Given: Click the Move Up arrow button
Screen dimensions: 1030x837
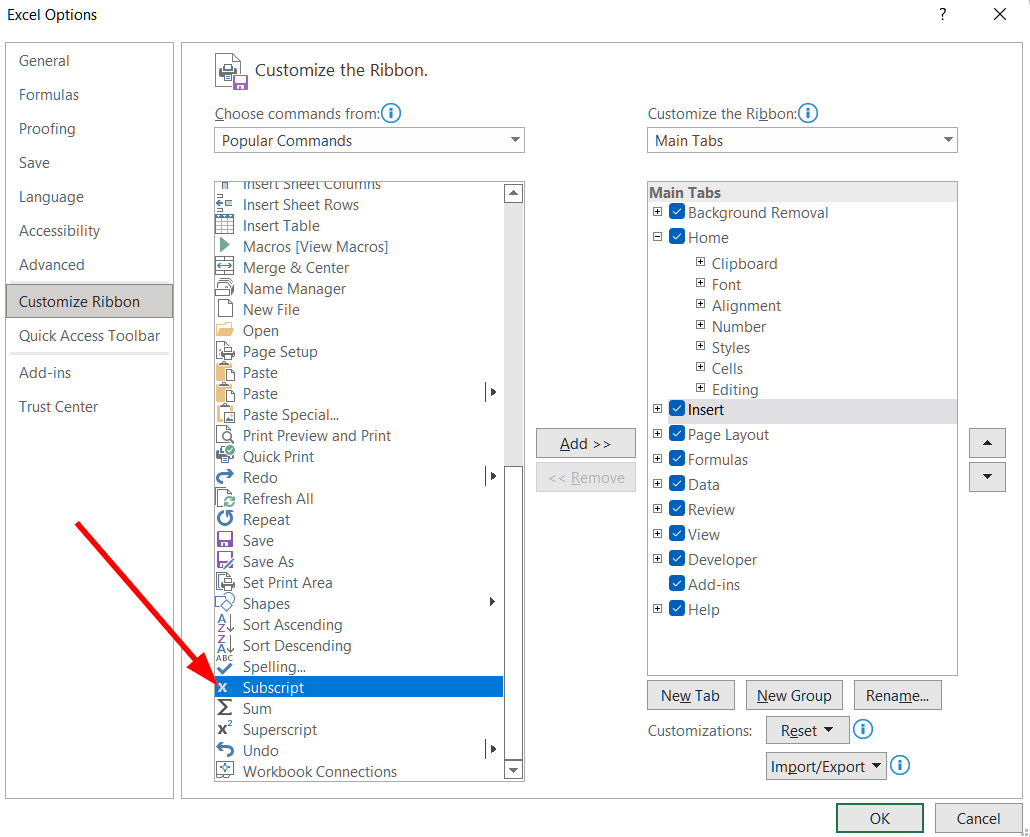Looking at the screenshot, I should click(x=987, y=443).
